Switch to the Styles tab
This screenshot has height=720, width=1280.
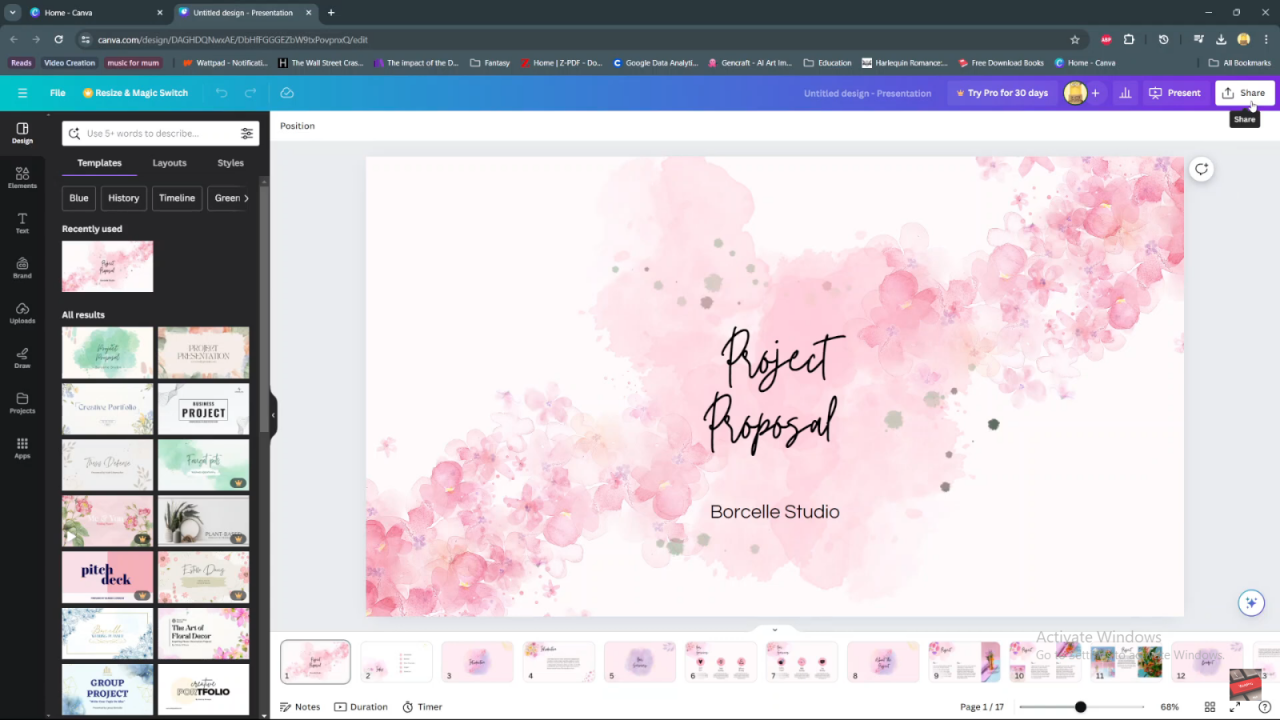coord(230,163)
